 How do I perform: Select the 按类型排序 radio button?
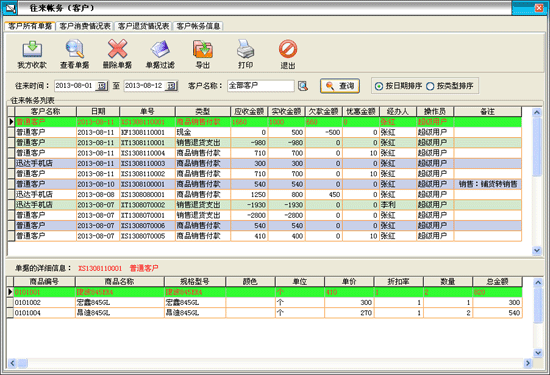430,86
